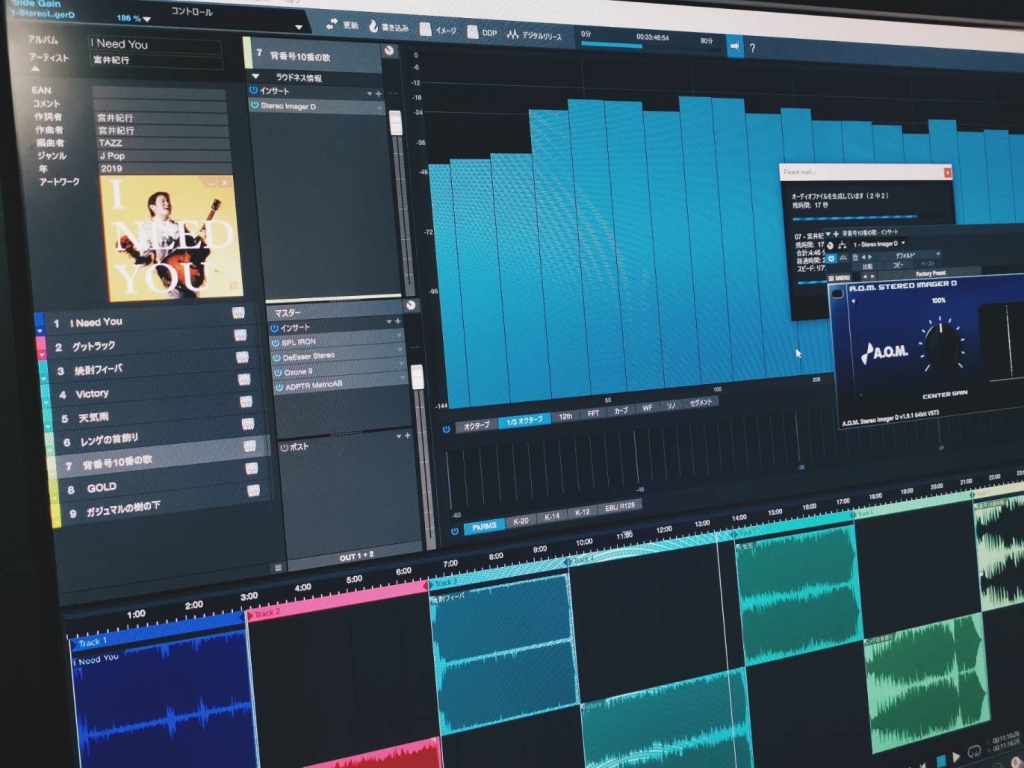Switch analyzer to オクターブ mode
The width and height of the screenshot is (1024, 768).
click(x=476, y=426)
